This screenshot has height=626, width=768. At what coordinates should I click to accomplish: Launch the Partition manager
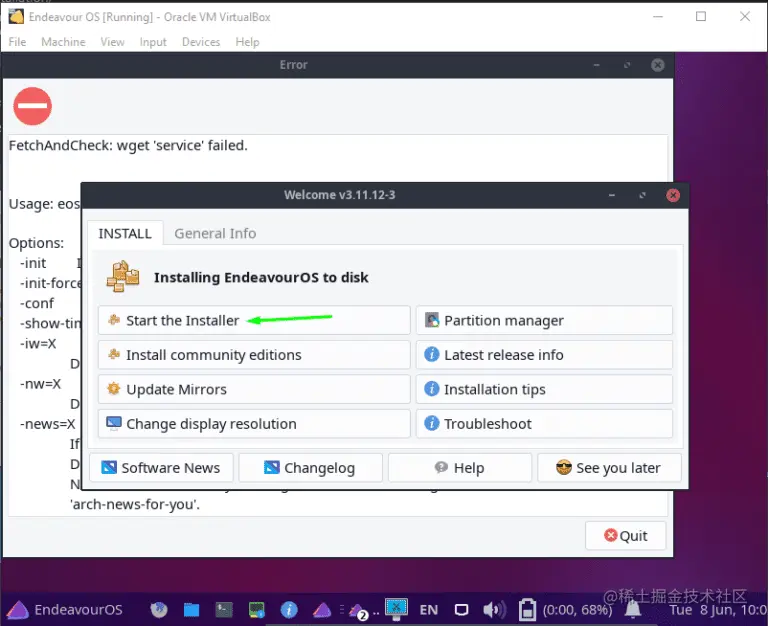544,320
